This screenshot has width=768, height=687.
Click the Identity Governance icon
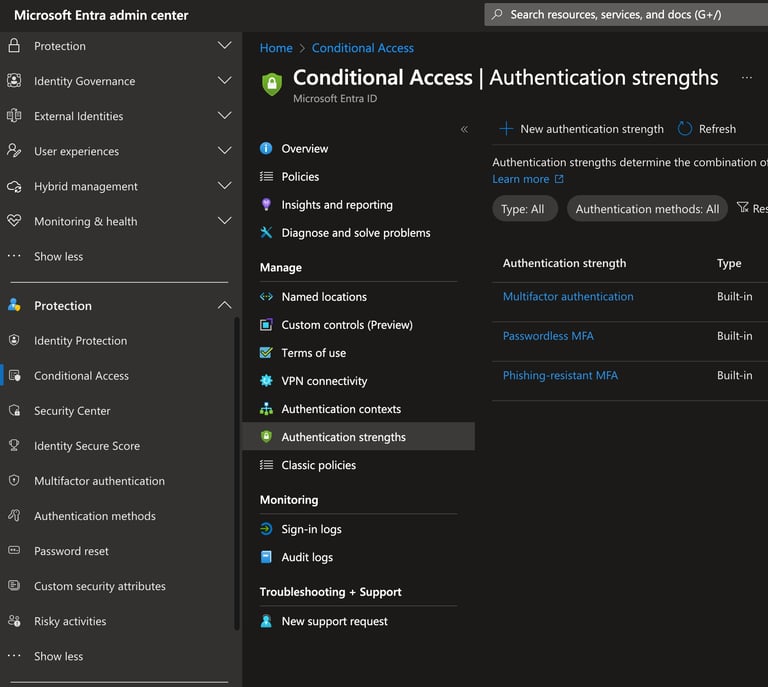tap(14, 81)
